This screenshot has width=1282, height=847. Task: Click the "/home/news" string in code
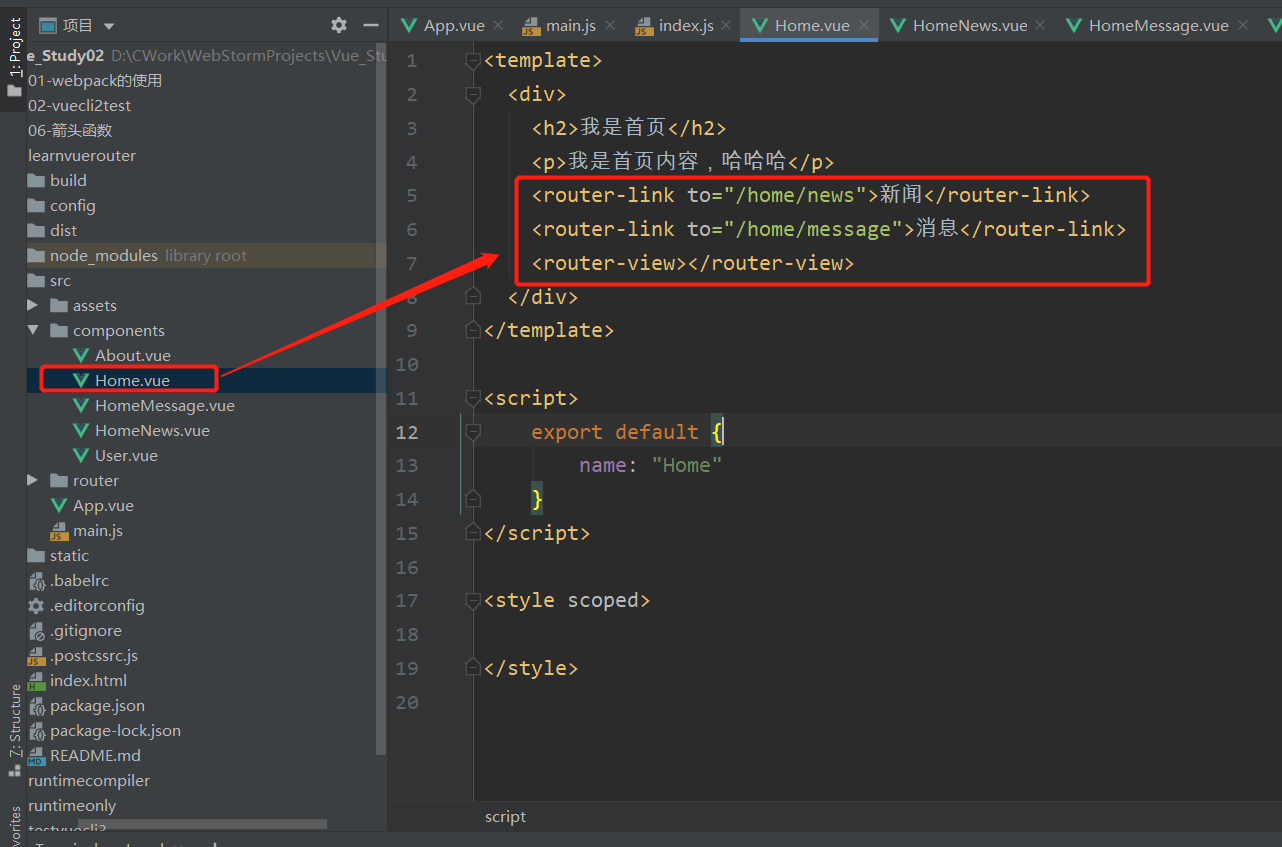(x=796, y=195)
